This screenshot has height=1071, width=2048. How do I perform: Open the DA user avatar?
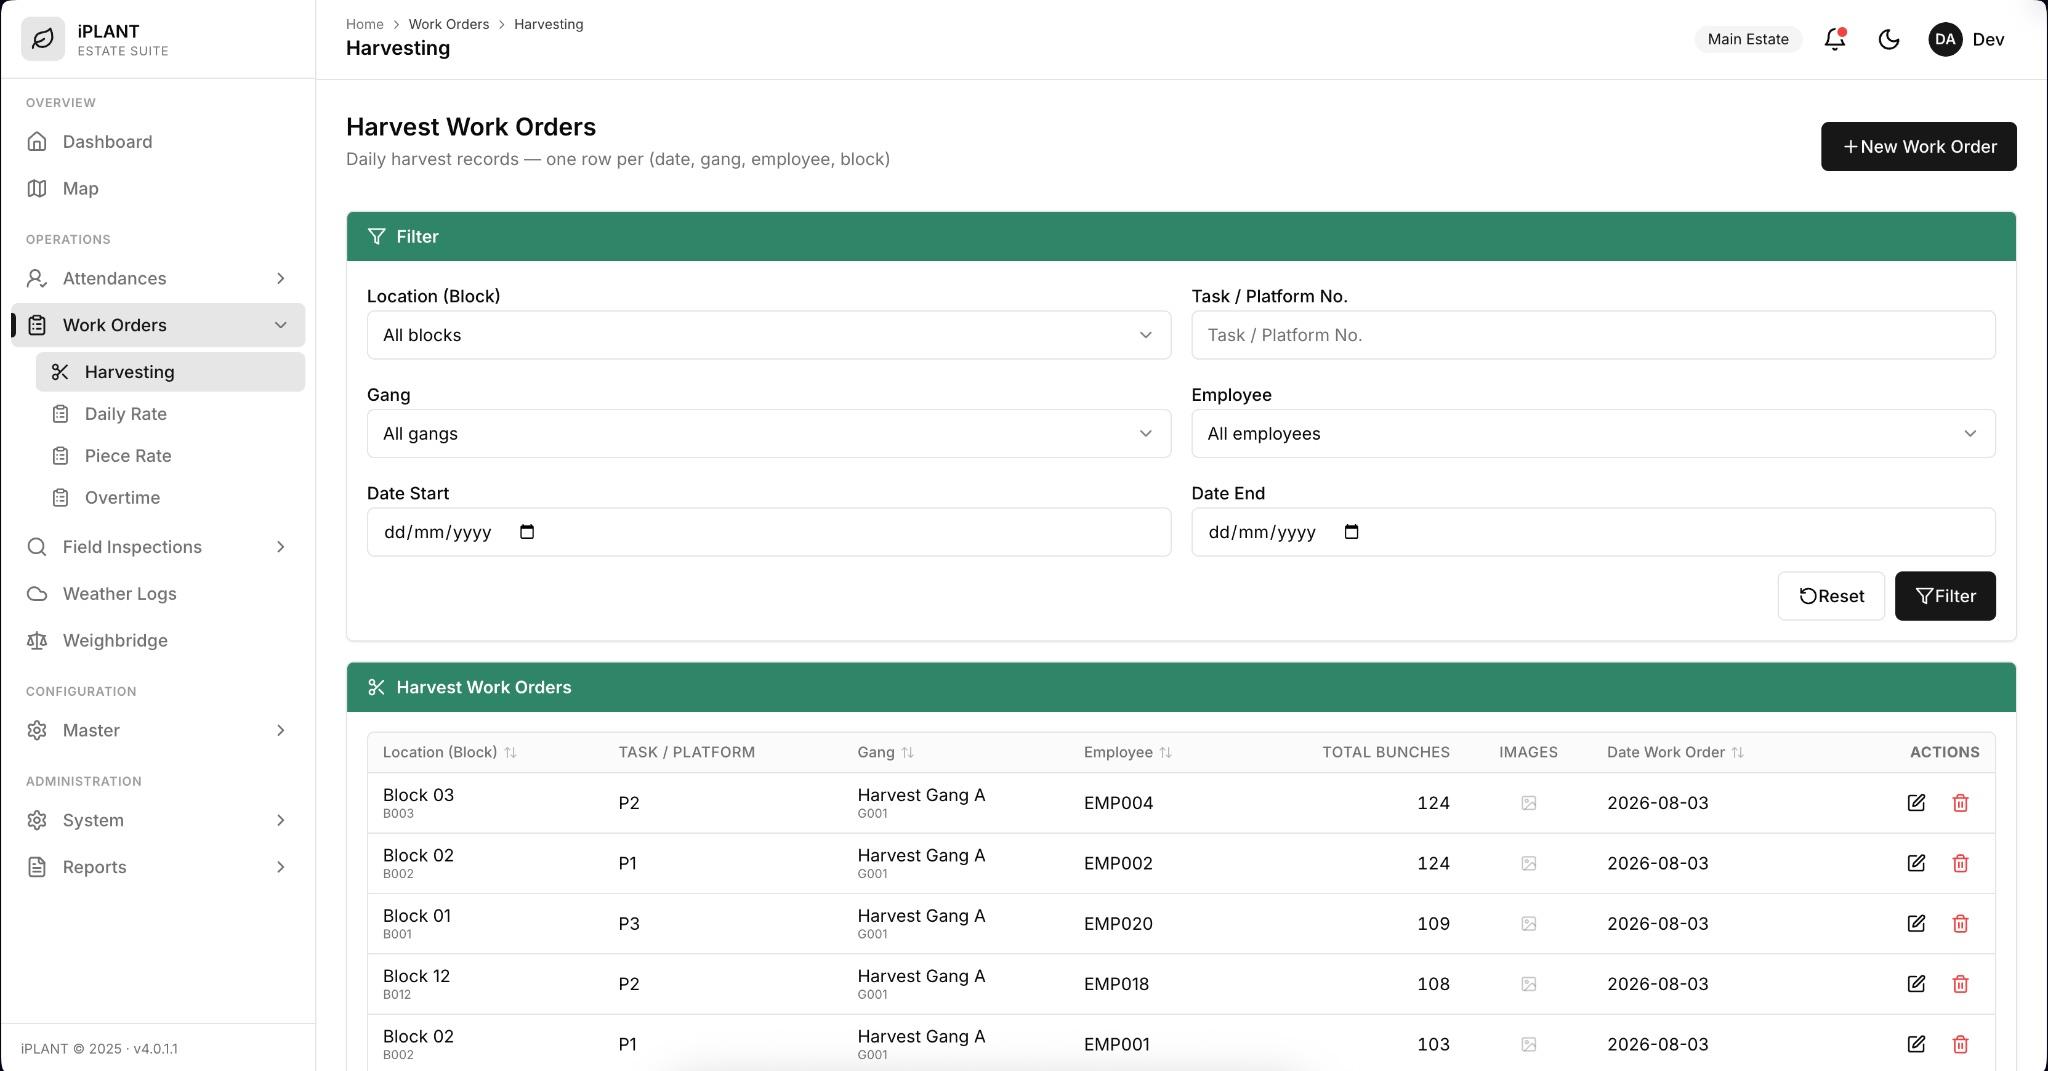[x=1944, y=39]
